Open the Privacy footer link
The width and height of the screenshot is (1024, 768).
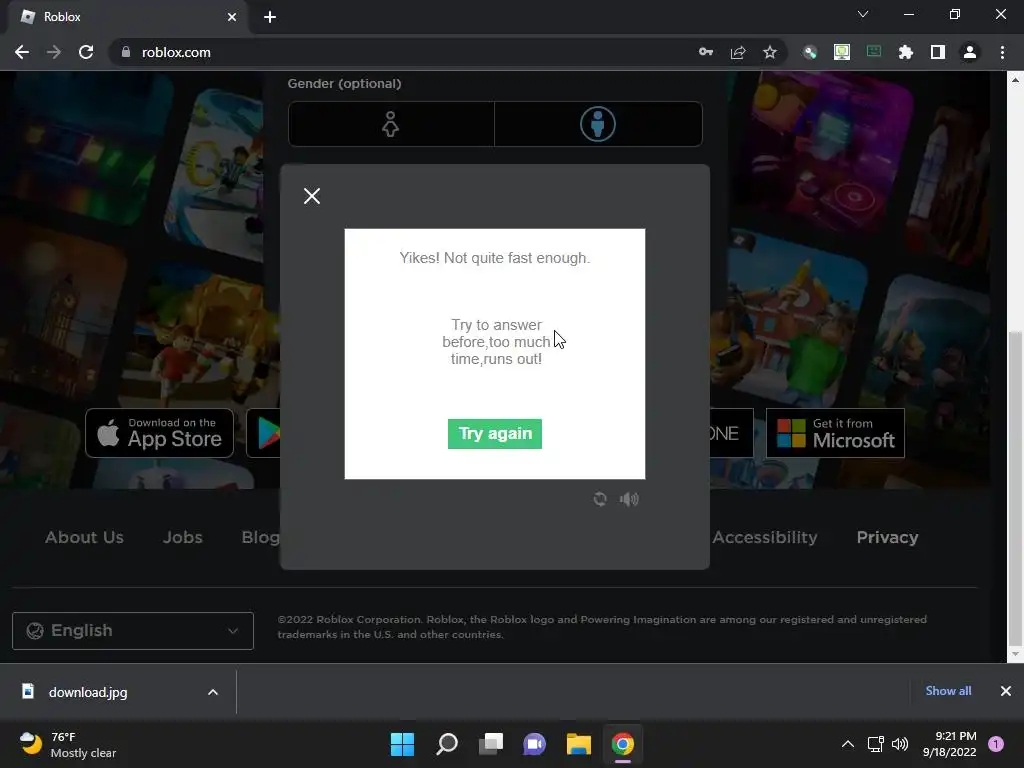tap(888, 537)
